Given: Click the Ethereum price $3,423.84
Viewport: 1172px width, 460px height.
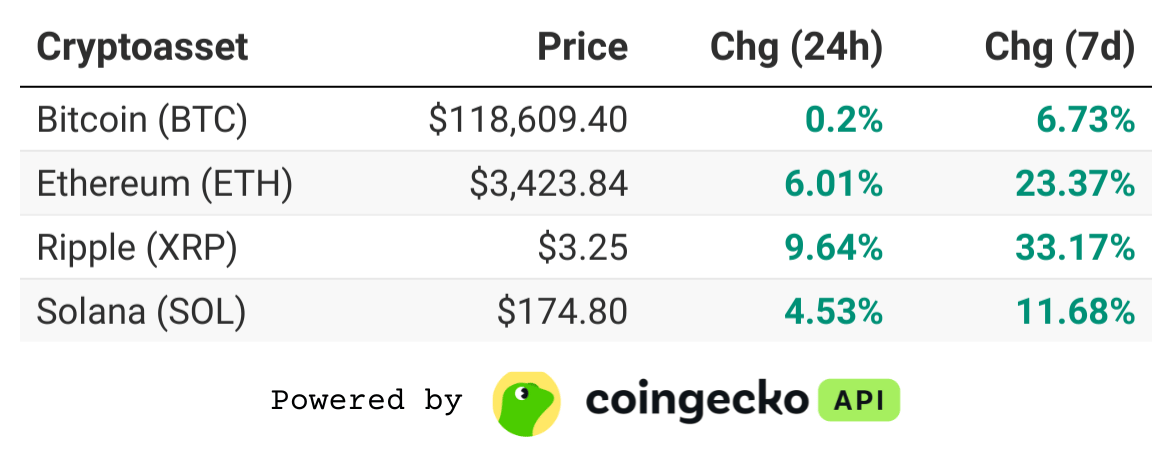Looking at the screenshot, I should [549, 184].
